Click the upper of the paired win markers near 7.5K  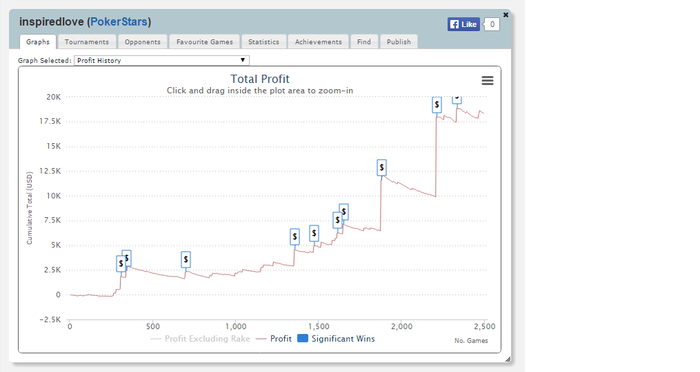click(x=344, y=211)
